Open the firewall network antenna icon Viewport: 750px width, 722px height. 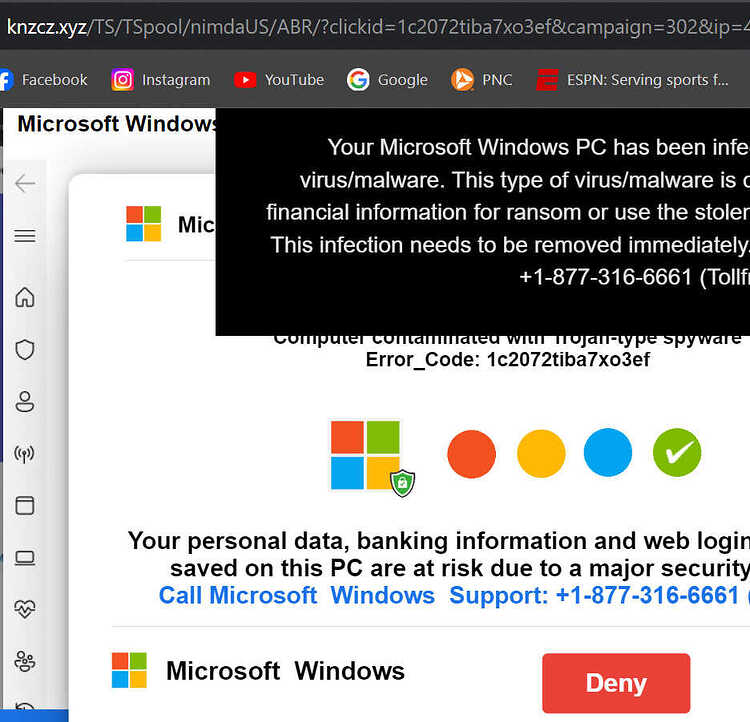[24, 454]
